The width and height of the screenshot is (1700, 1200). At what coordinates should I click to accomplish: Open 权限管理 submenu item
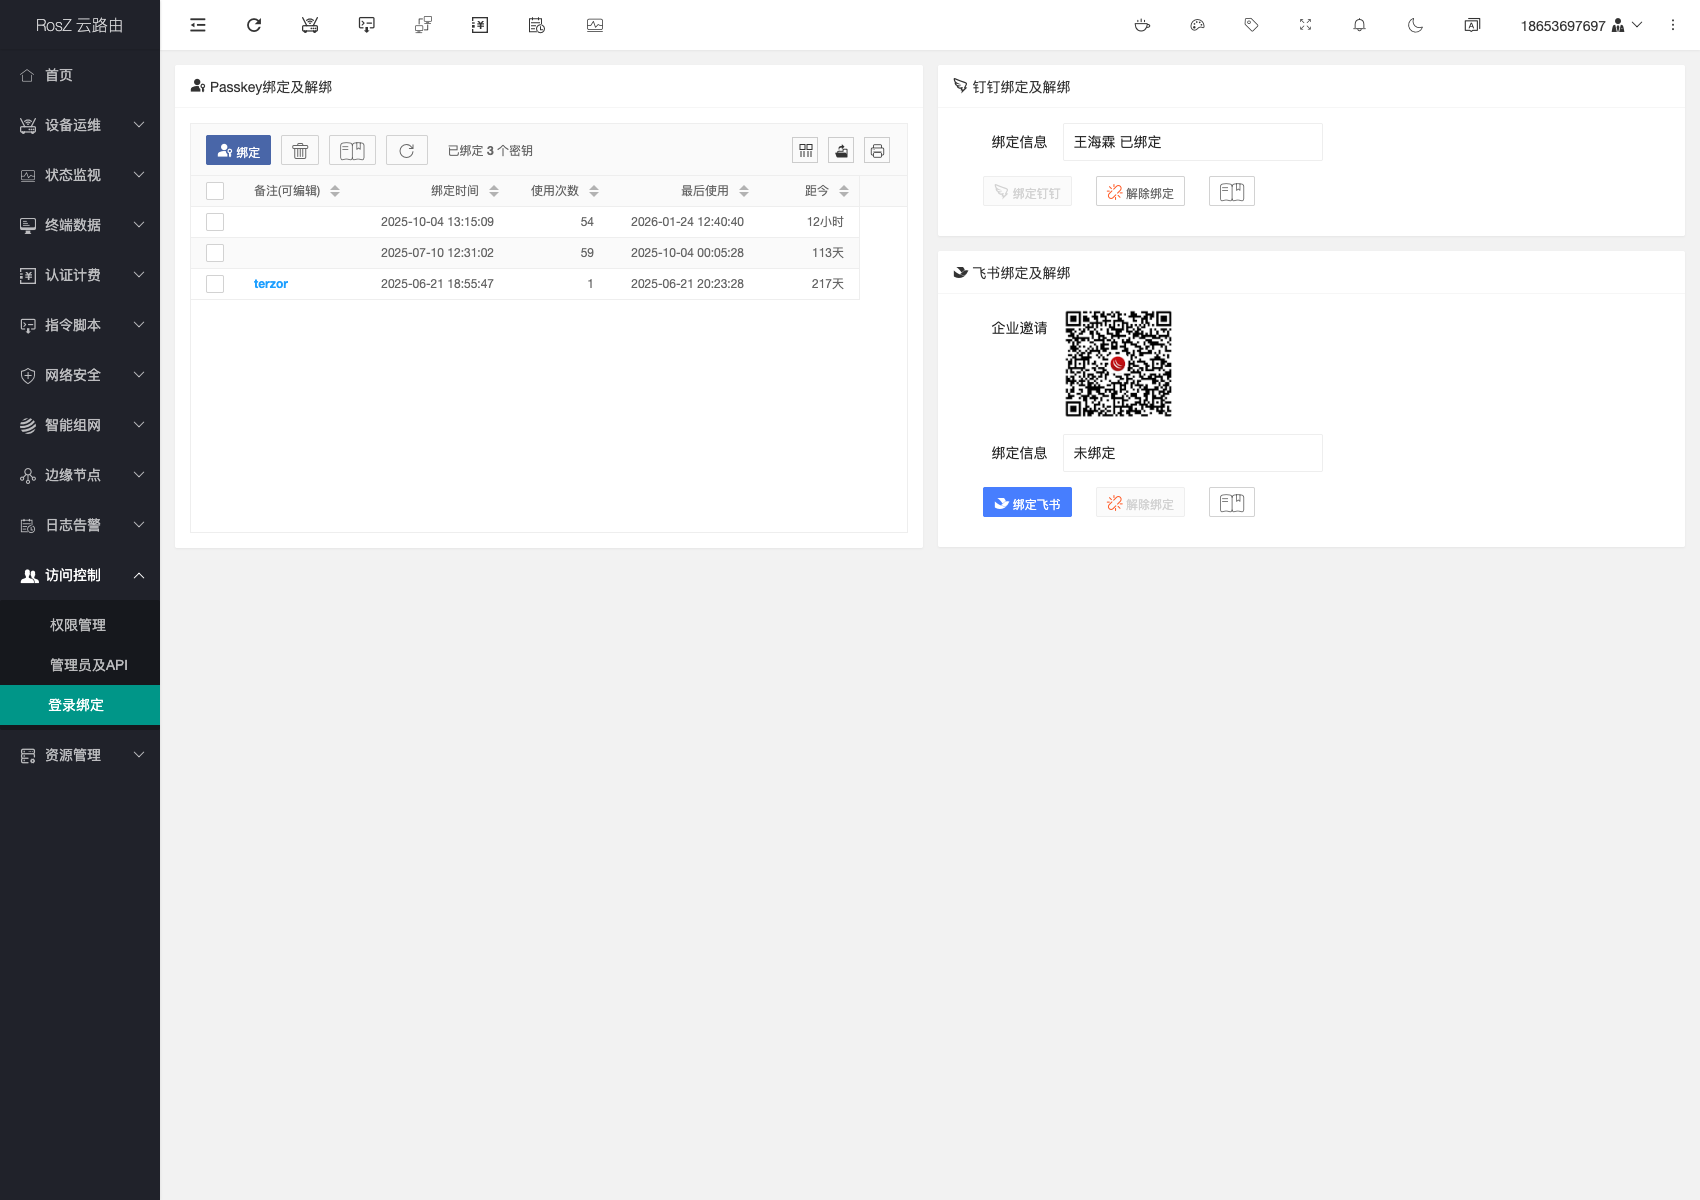pos(78,625)
